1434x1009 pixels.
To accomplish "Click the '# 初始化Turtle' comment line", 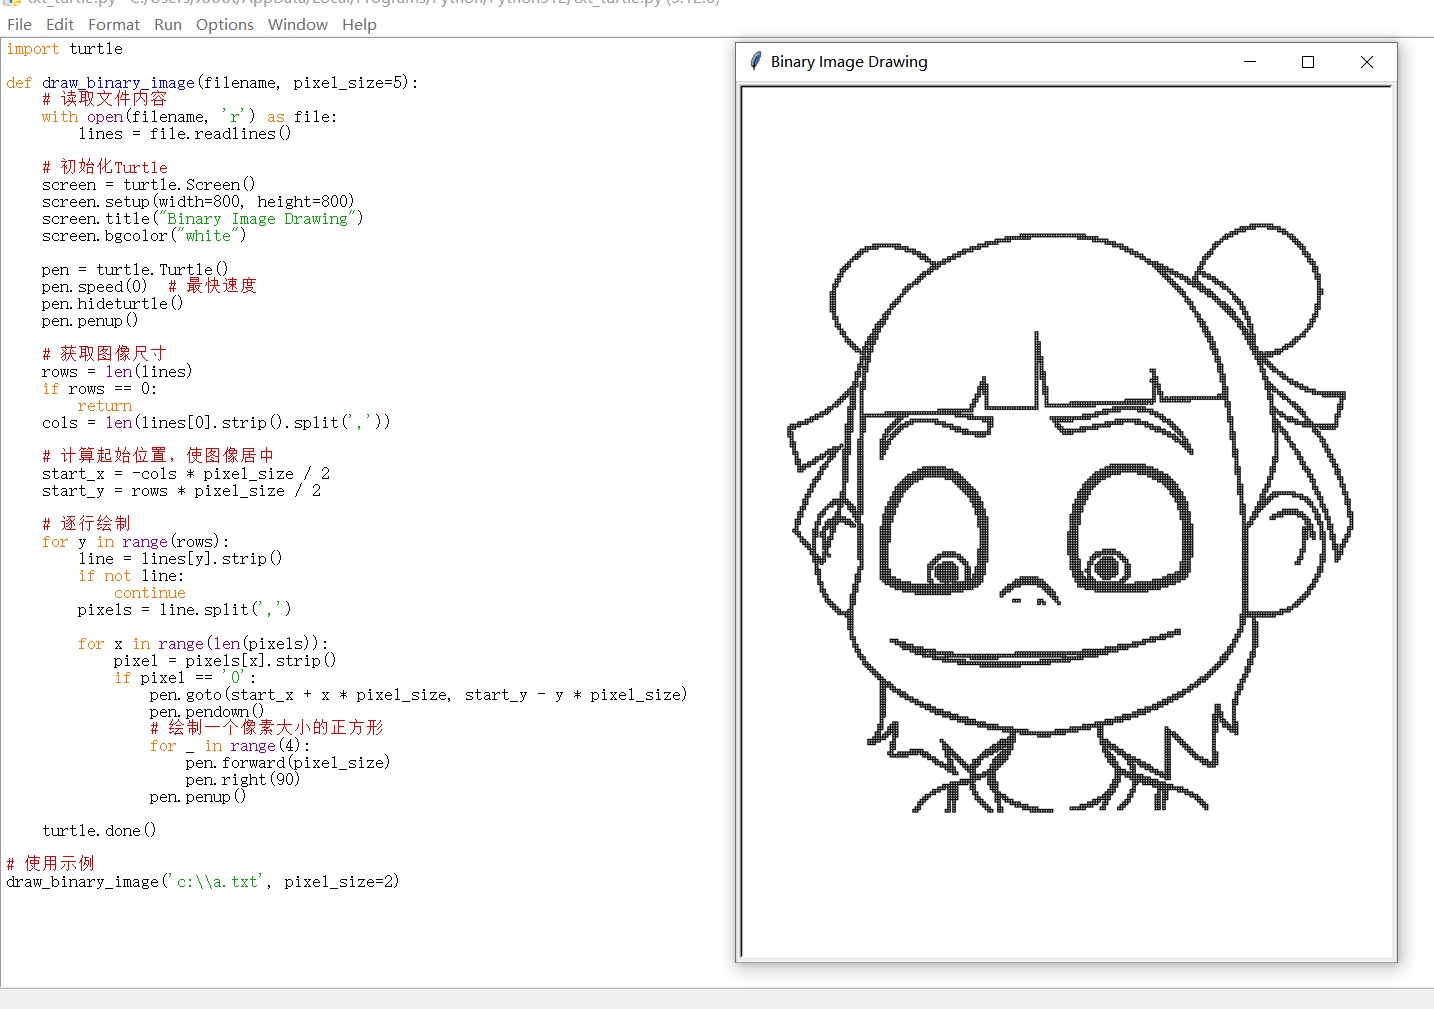I will [105, 167].
